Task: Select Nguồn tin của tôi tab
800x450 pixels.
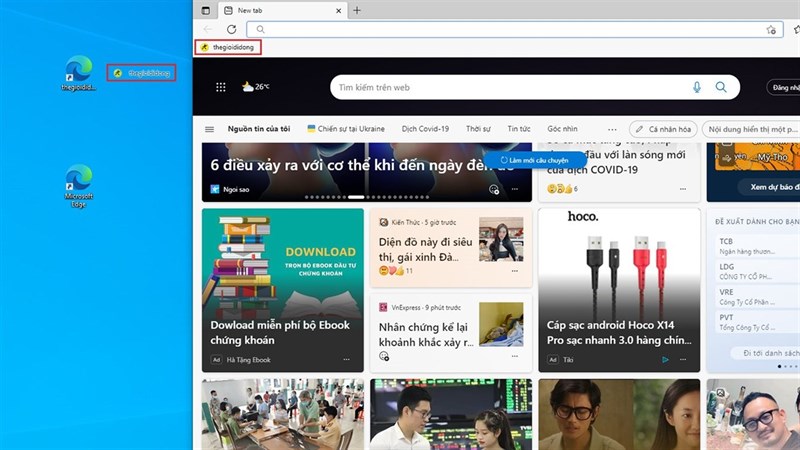Action: 259,129
